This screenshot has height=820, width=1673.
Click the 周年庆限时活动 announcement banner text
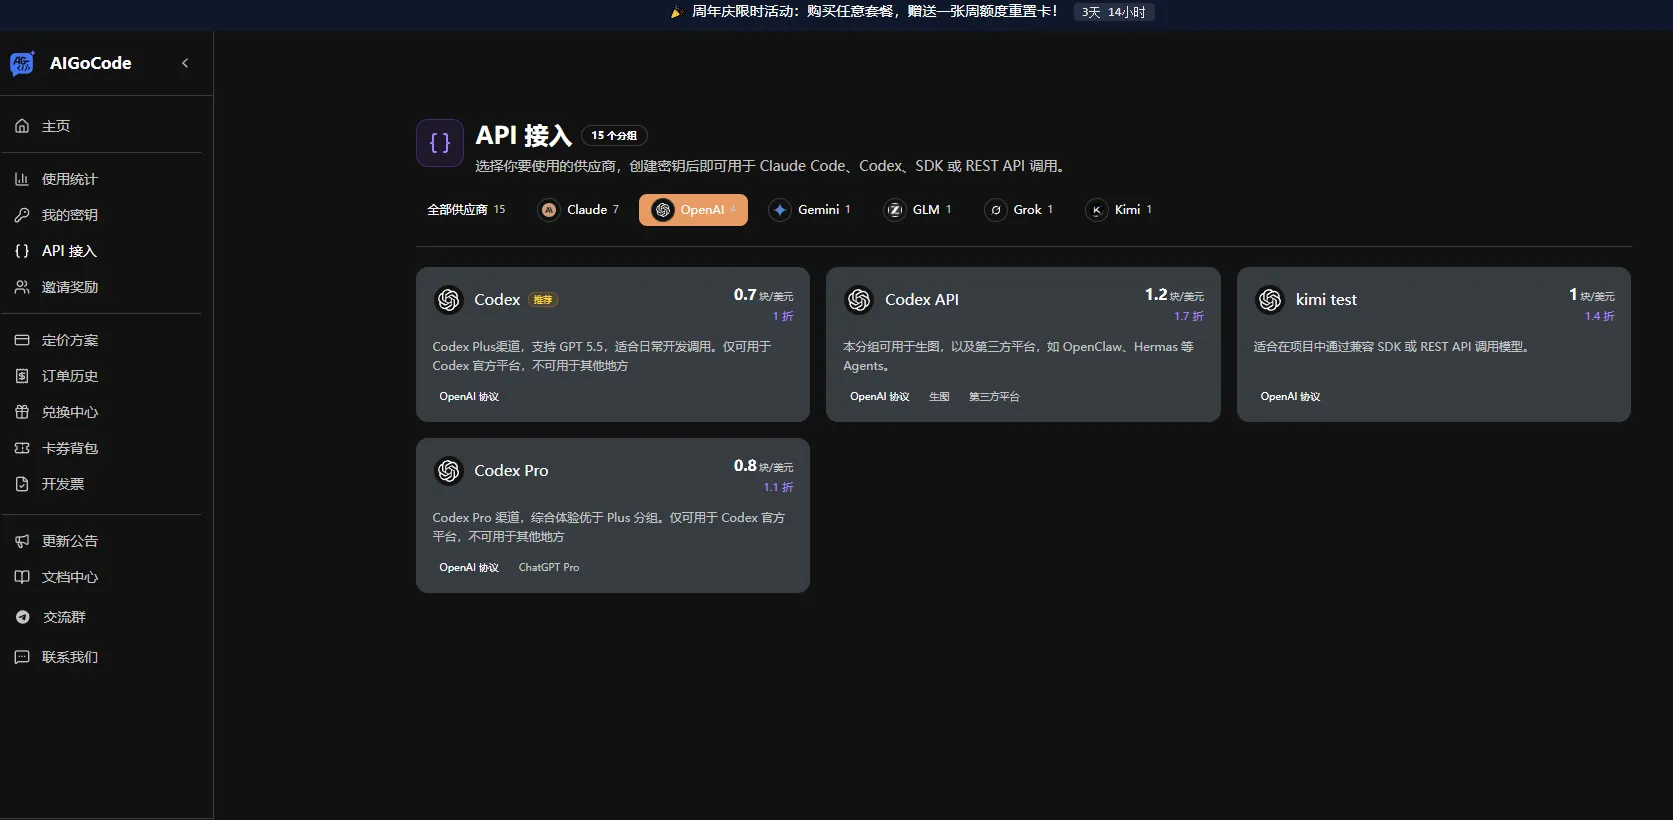[875, 12]
